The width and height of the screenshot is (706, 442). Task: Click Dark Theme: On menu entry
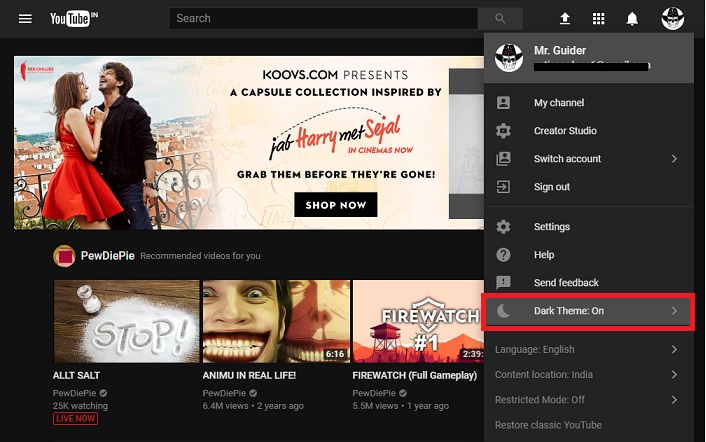pos(588,311)
